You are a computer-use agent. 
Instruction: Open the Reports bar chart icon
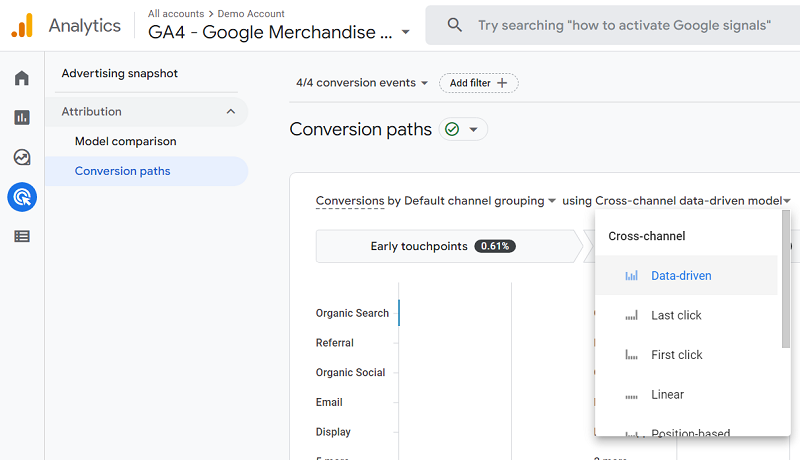tap(22, 118)
